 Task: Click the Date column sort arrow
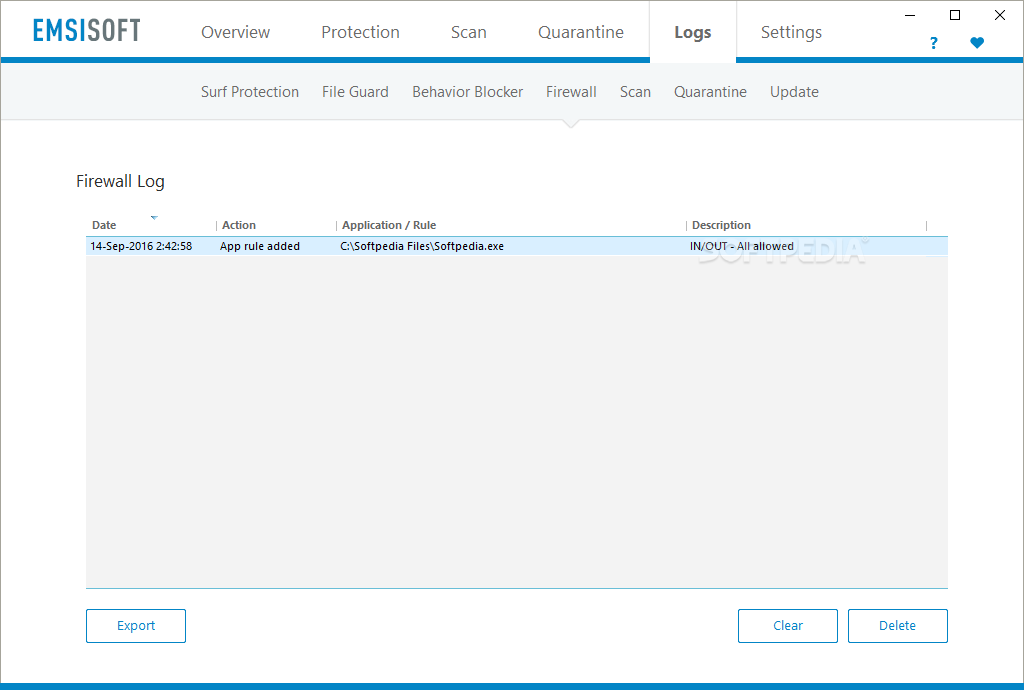coord(154,217)
